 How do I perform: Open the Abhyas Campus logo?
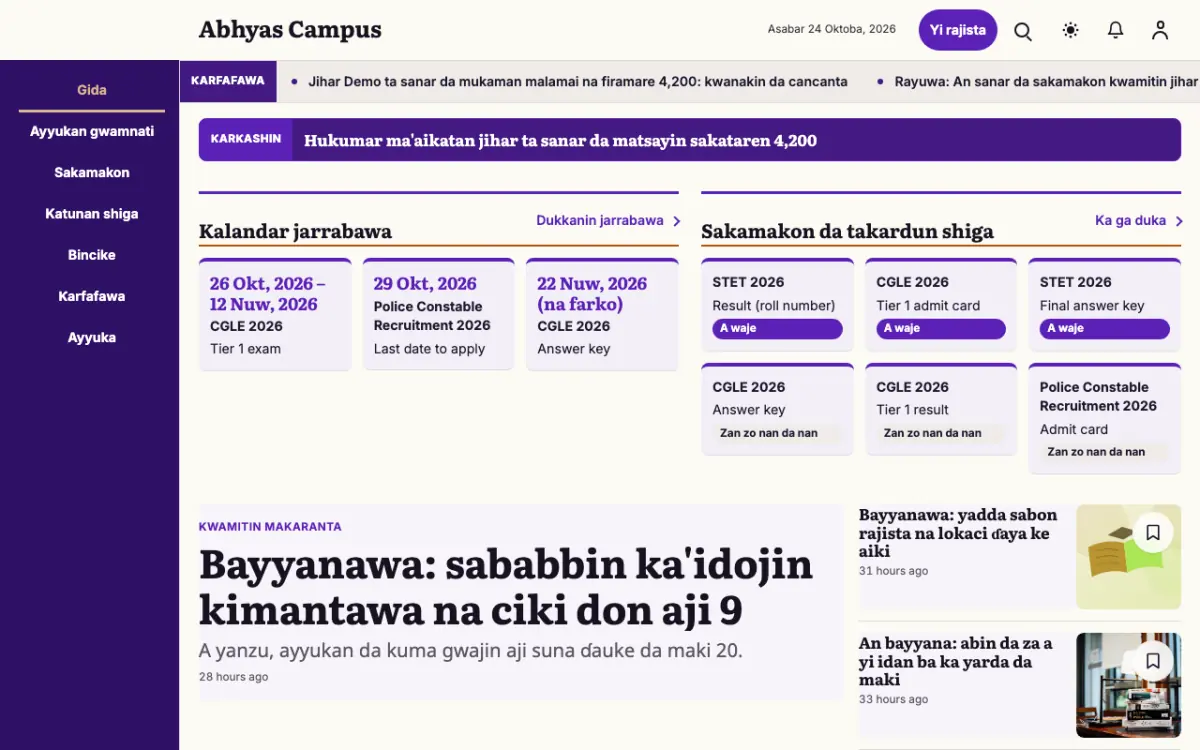[x=290, y=30]
